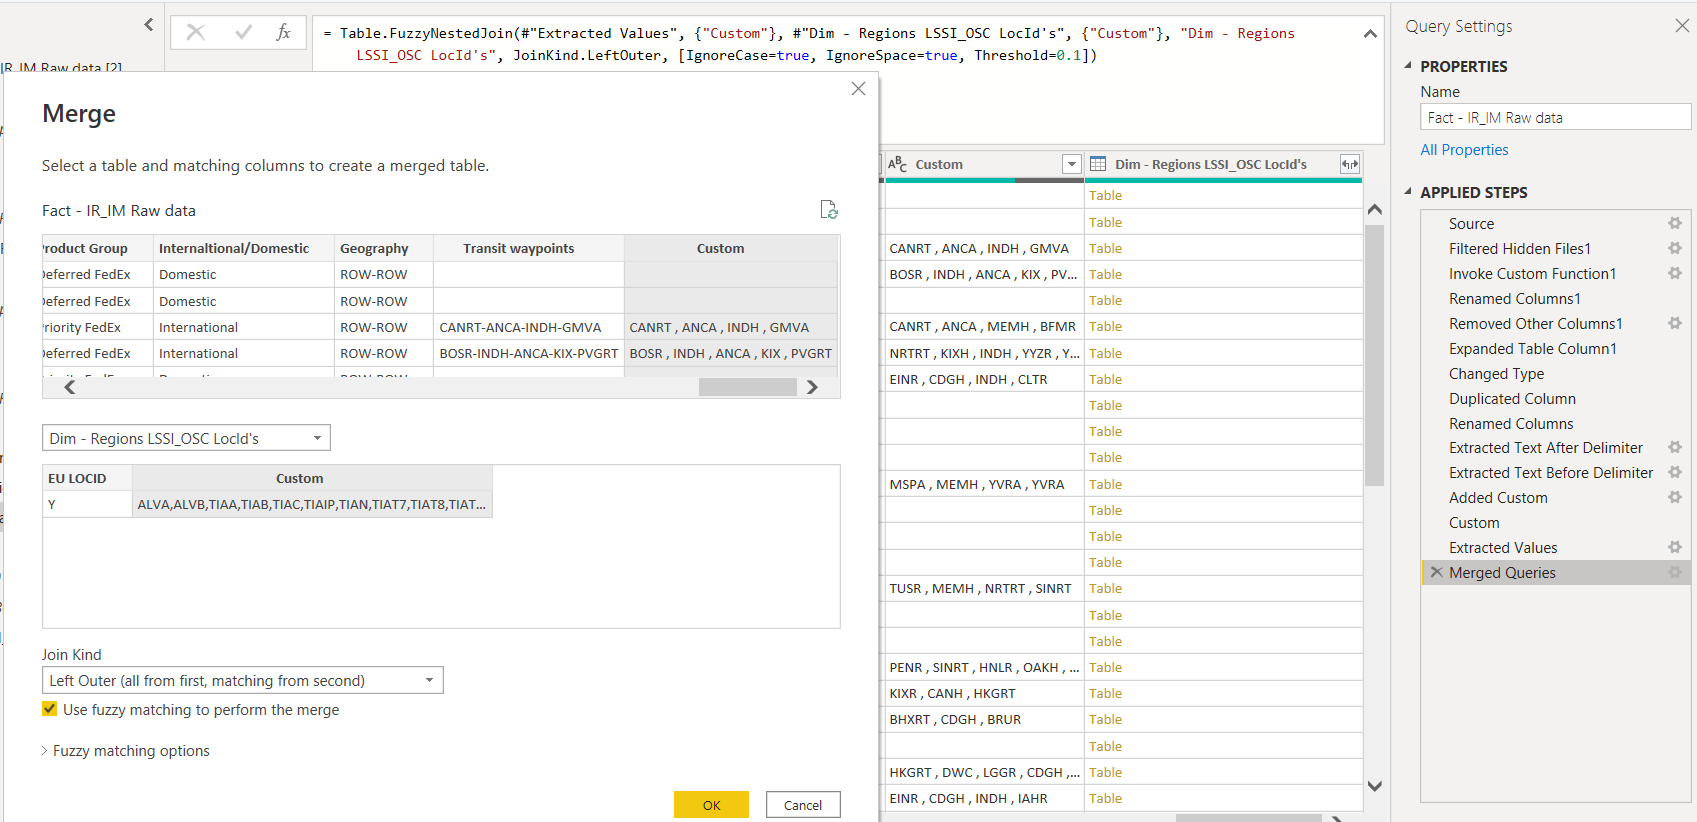This screenshot has width=1697, height=822.
Task: Click the refresh preview icon in Merge dialog
Action: click(829, 209)
